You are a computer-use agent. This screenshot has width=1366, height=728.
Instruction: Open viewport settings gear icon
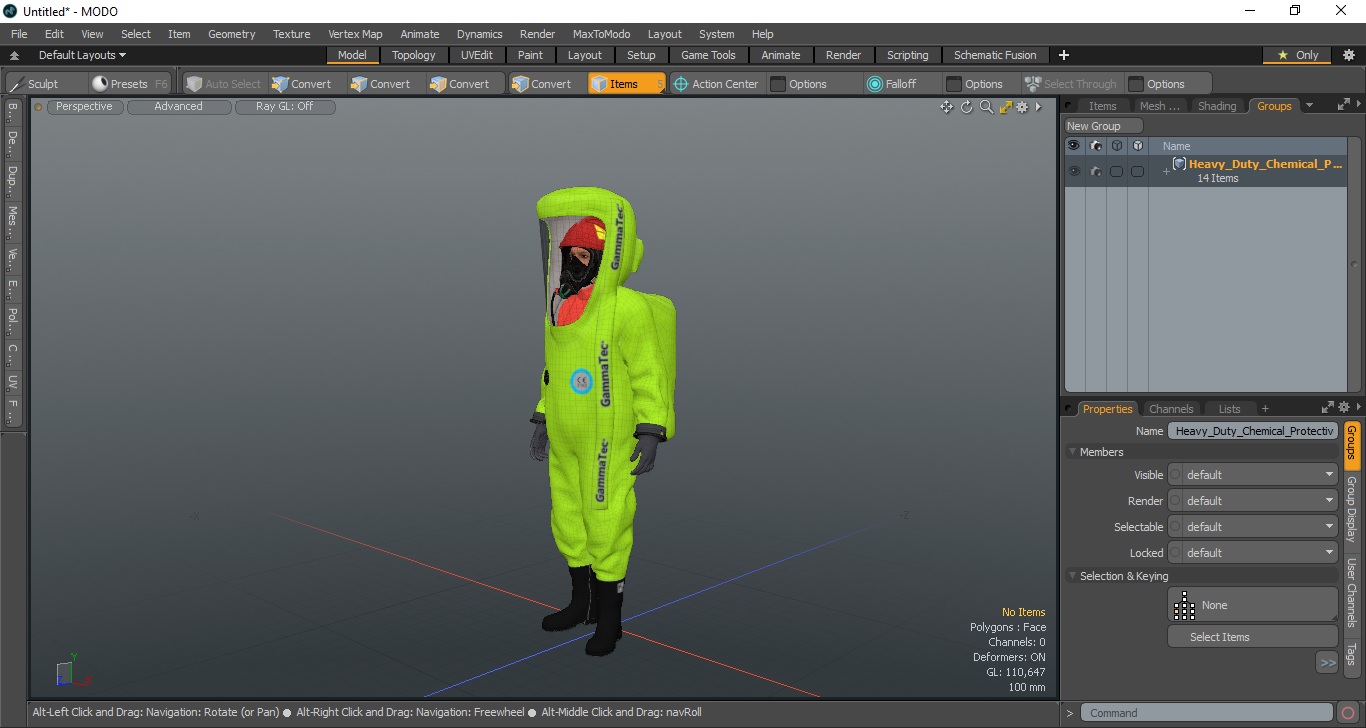[x=1022, y=107]
